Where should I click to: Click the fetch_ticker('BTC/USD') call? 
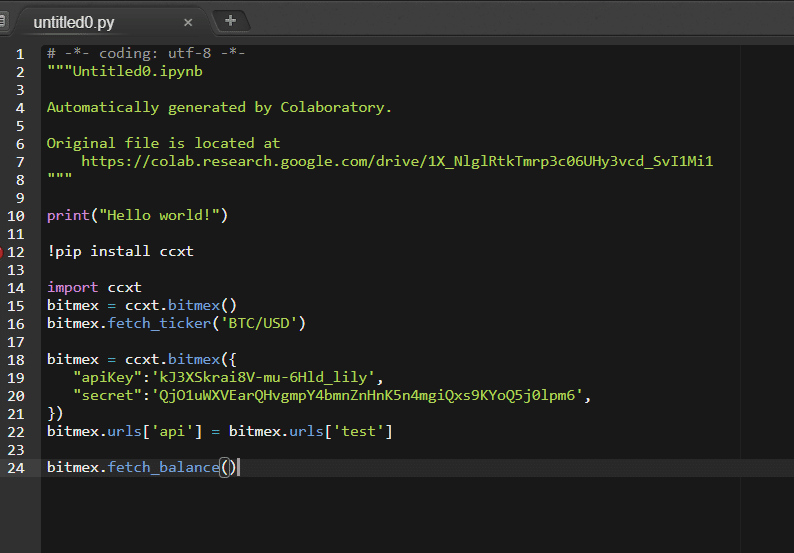click(207, 323)
